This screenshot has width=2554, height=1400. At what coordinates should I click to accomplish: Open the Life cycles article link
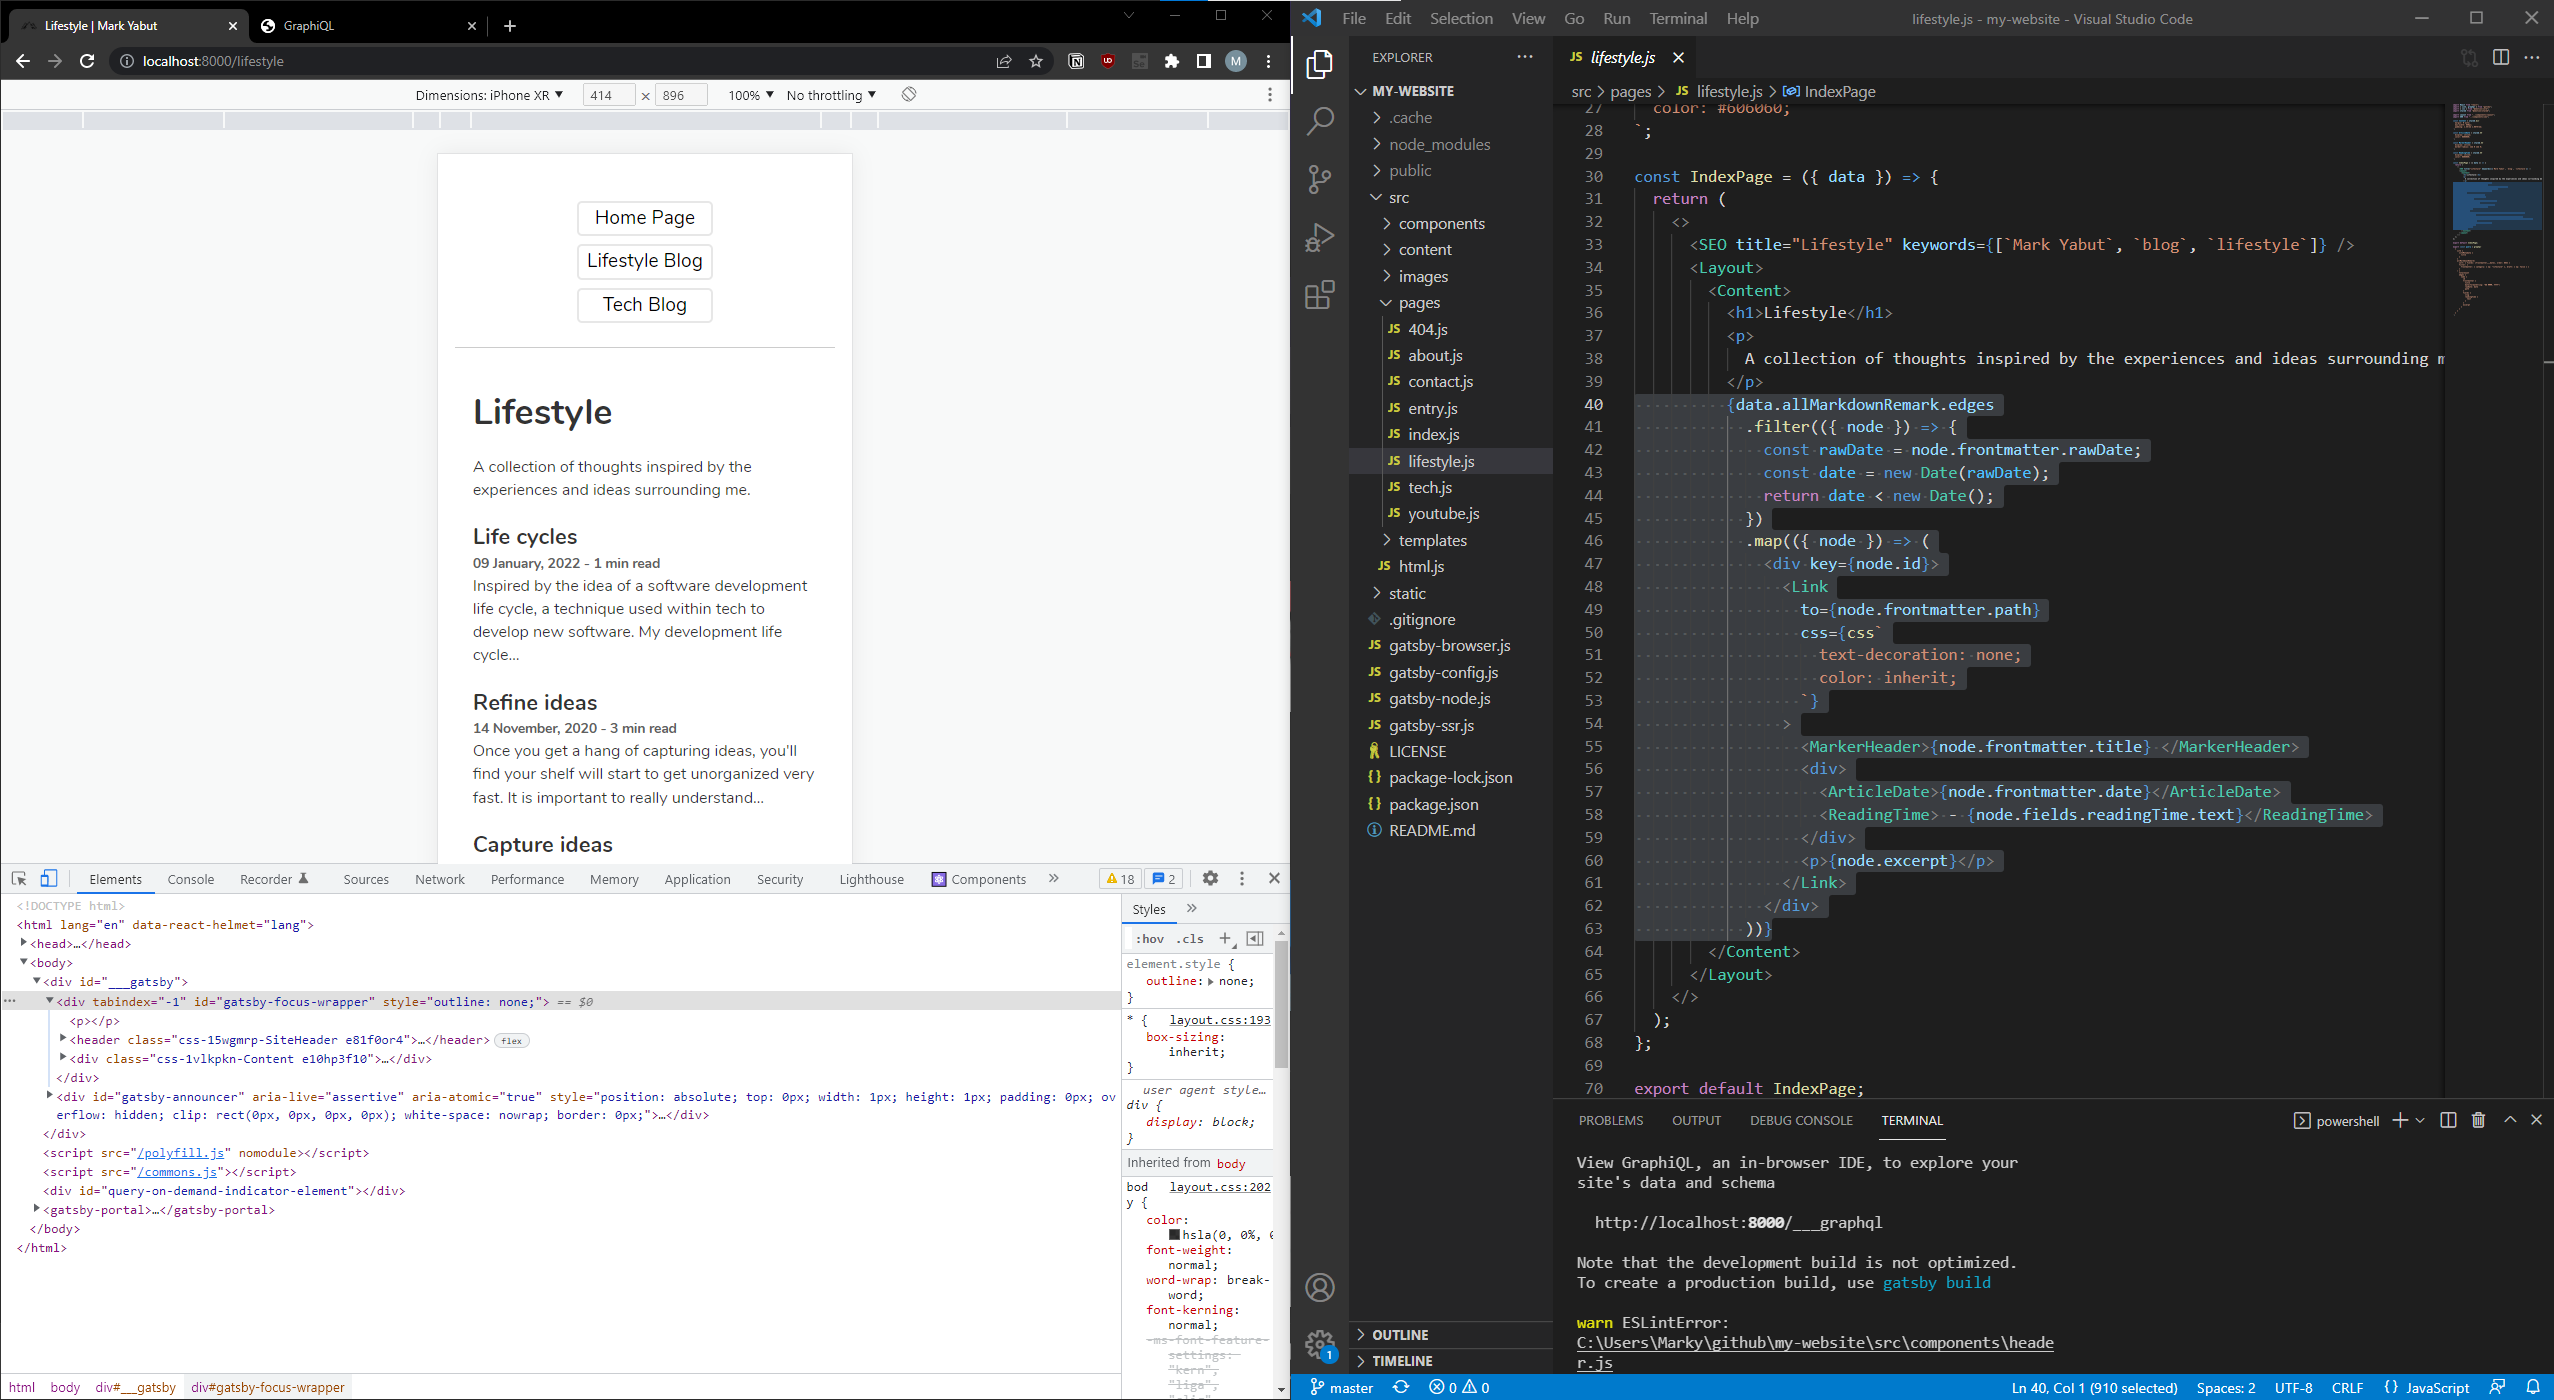[x=524, y=536]
